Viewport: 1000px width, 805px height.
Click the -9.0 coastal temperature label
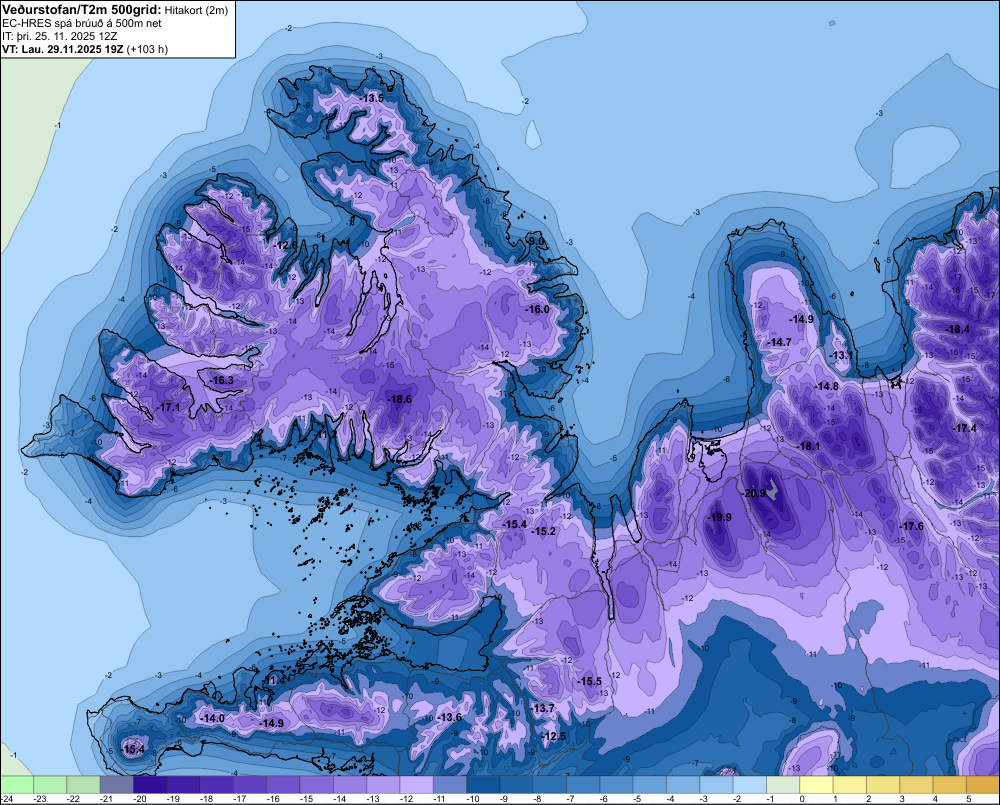coord(536,241)
